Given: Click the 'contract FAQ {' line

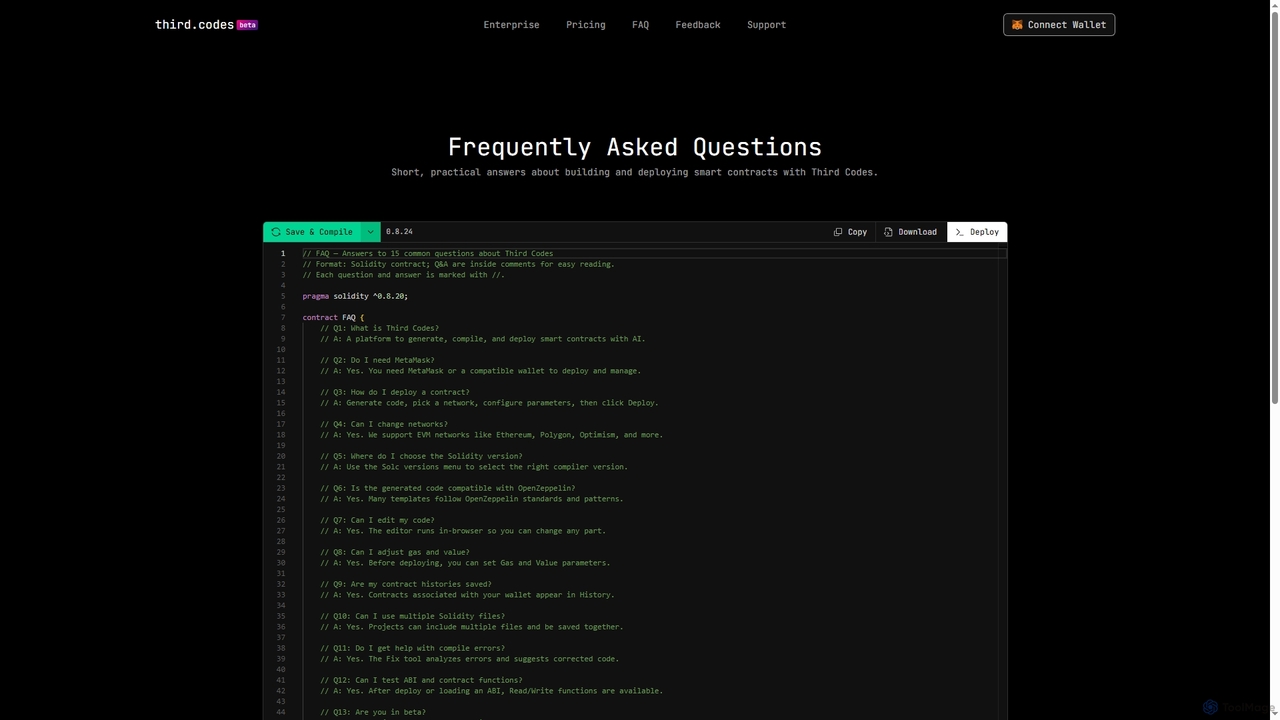Looking at the screenshot, I should pyautogui.click(x=333, y=318).
